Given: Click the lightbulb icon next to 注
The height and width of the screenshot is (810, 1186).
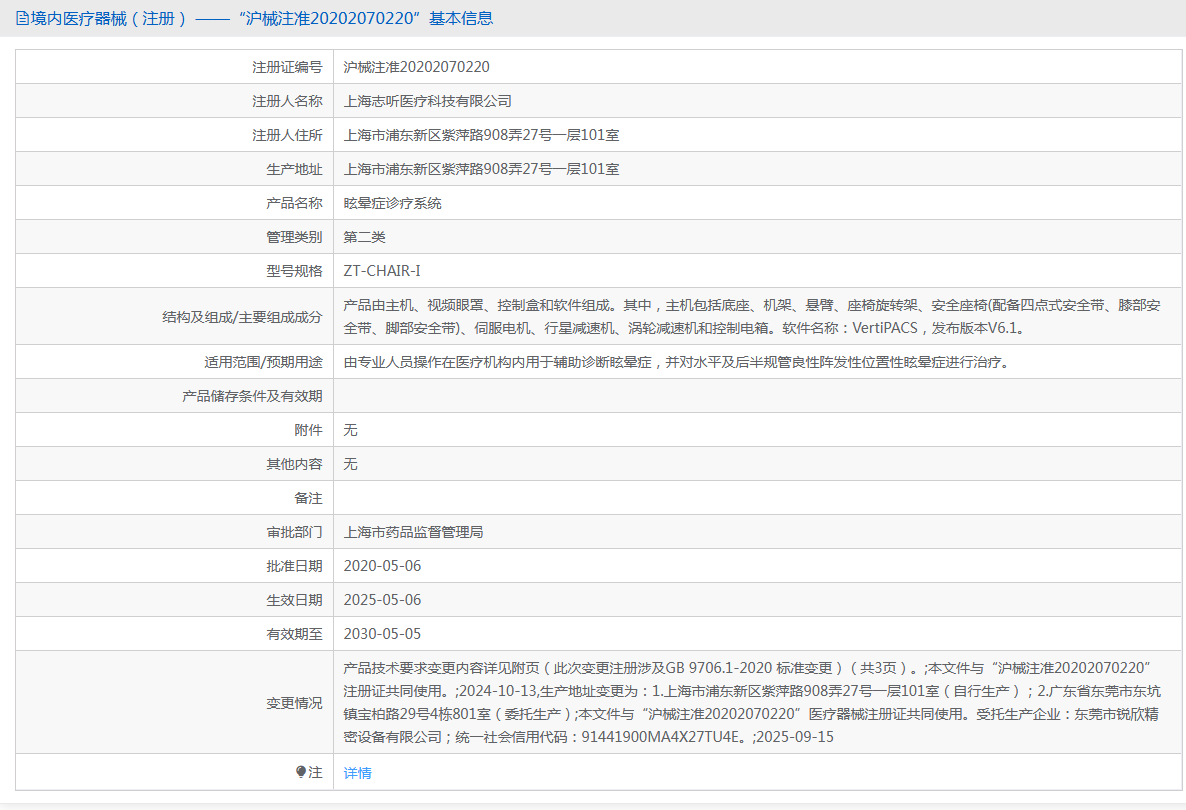Looking at the screenshot, I should pyautogui.click(x=301, y=772).
